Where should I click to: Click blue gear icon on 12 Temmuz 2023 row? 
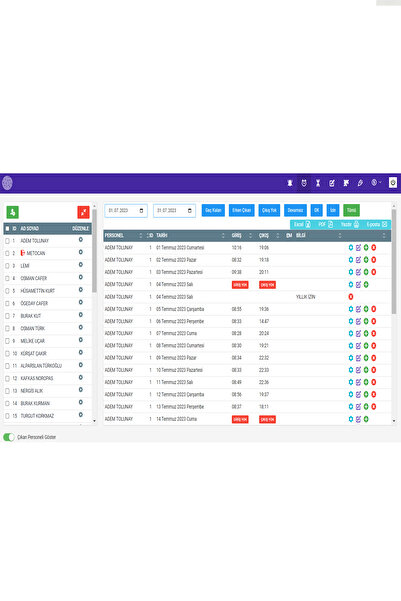point(351,394)
